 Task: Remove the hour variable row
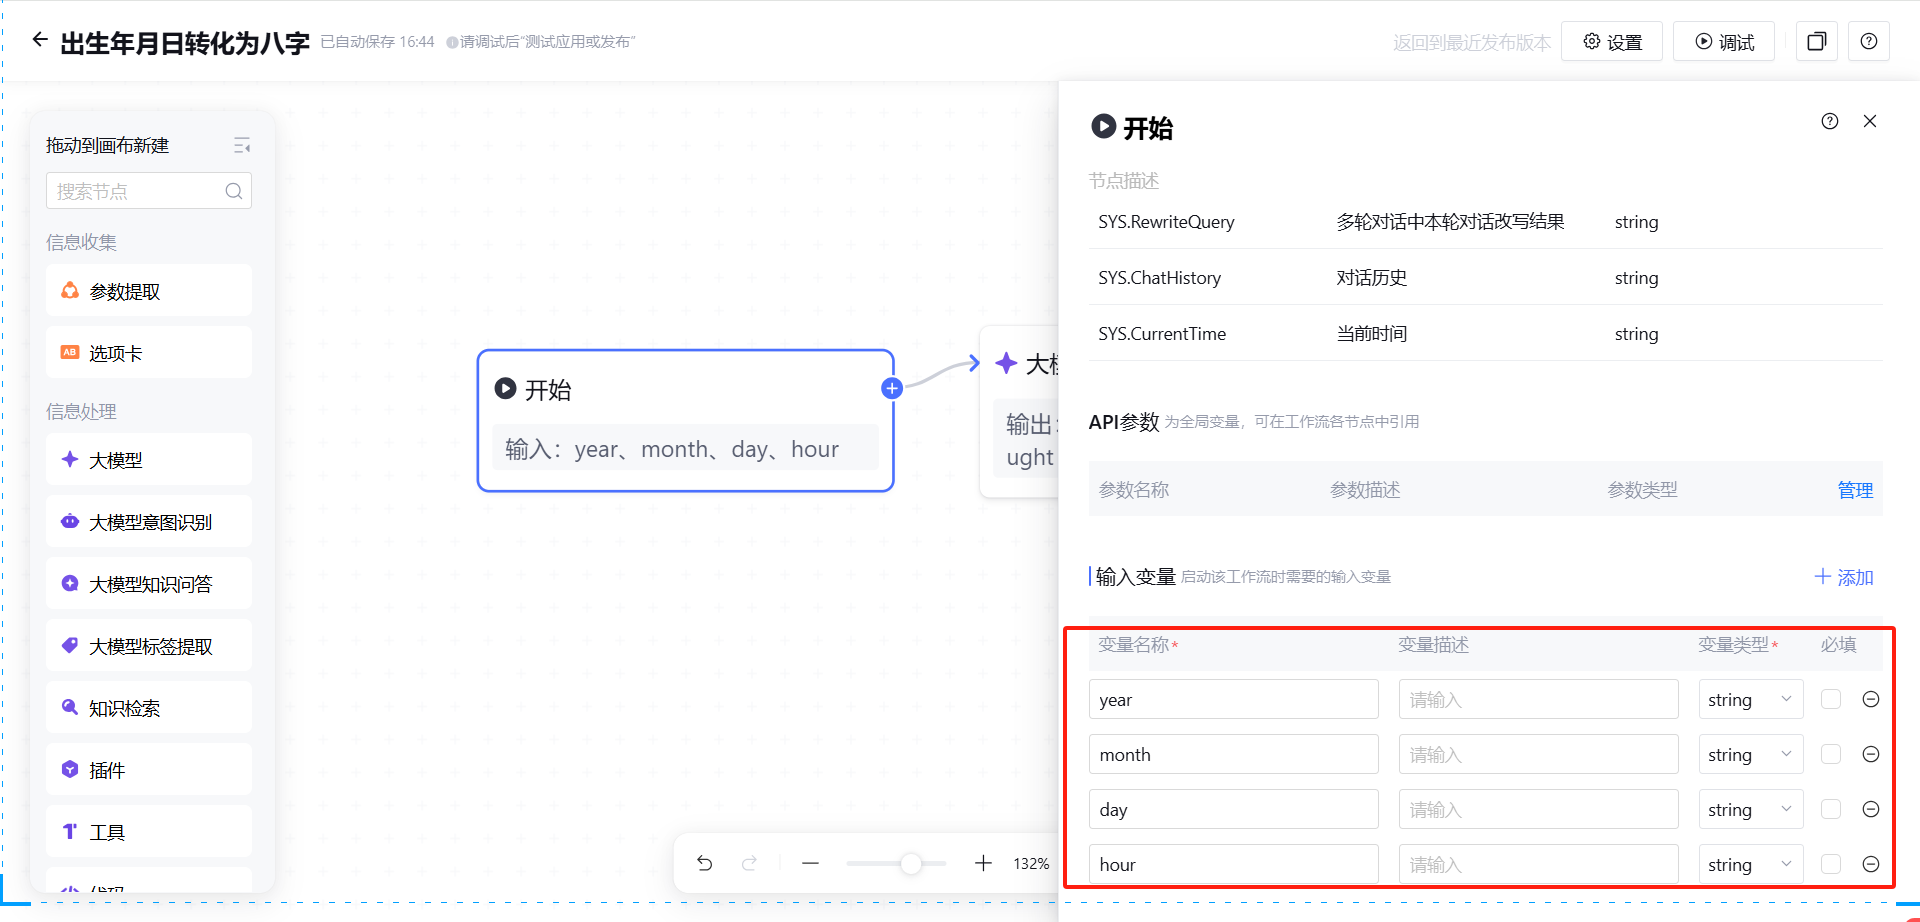click(x=1871, y=864)
